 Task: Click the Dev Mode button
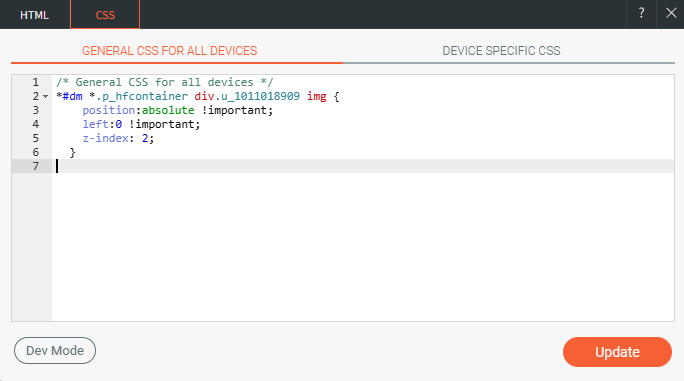click(55, 350)
